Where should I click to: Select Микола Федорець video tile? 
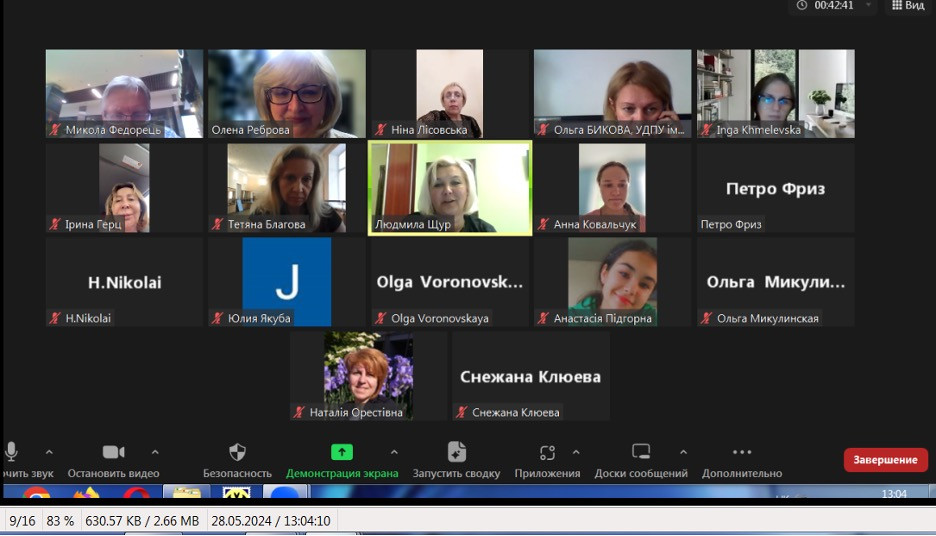[124, 94]
